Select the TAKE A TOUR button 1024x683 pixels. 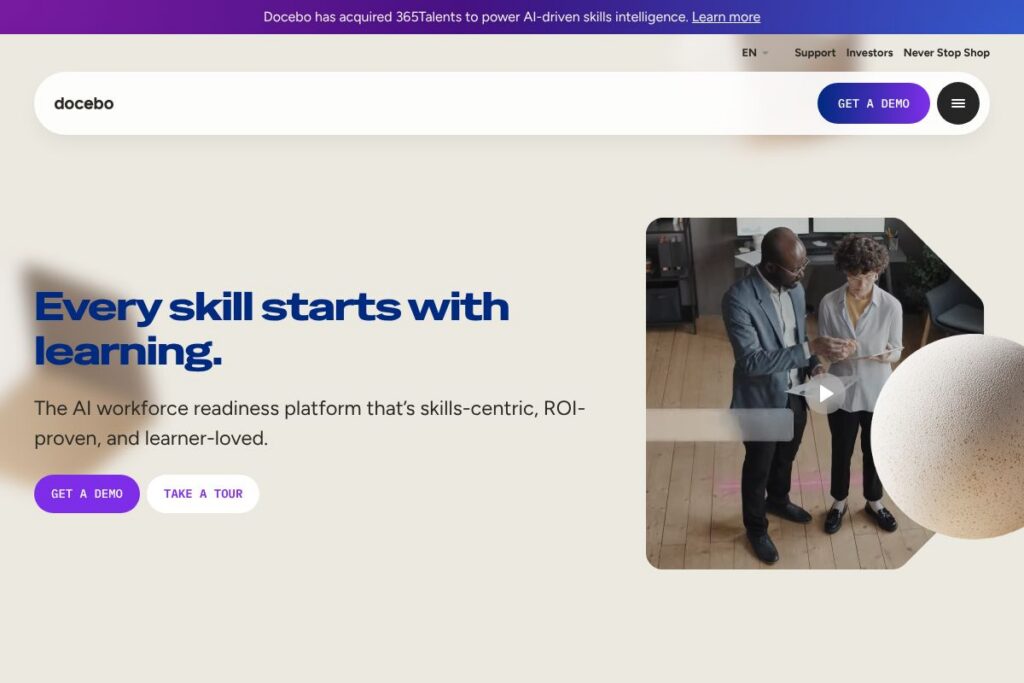(203, 494)
